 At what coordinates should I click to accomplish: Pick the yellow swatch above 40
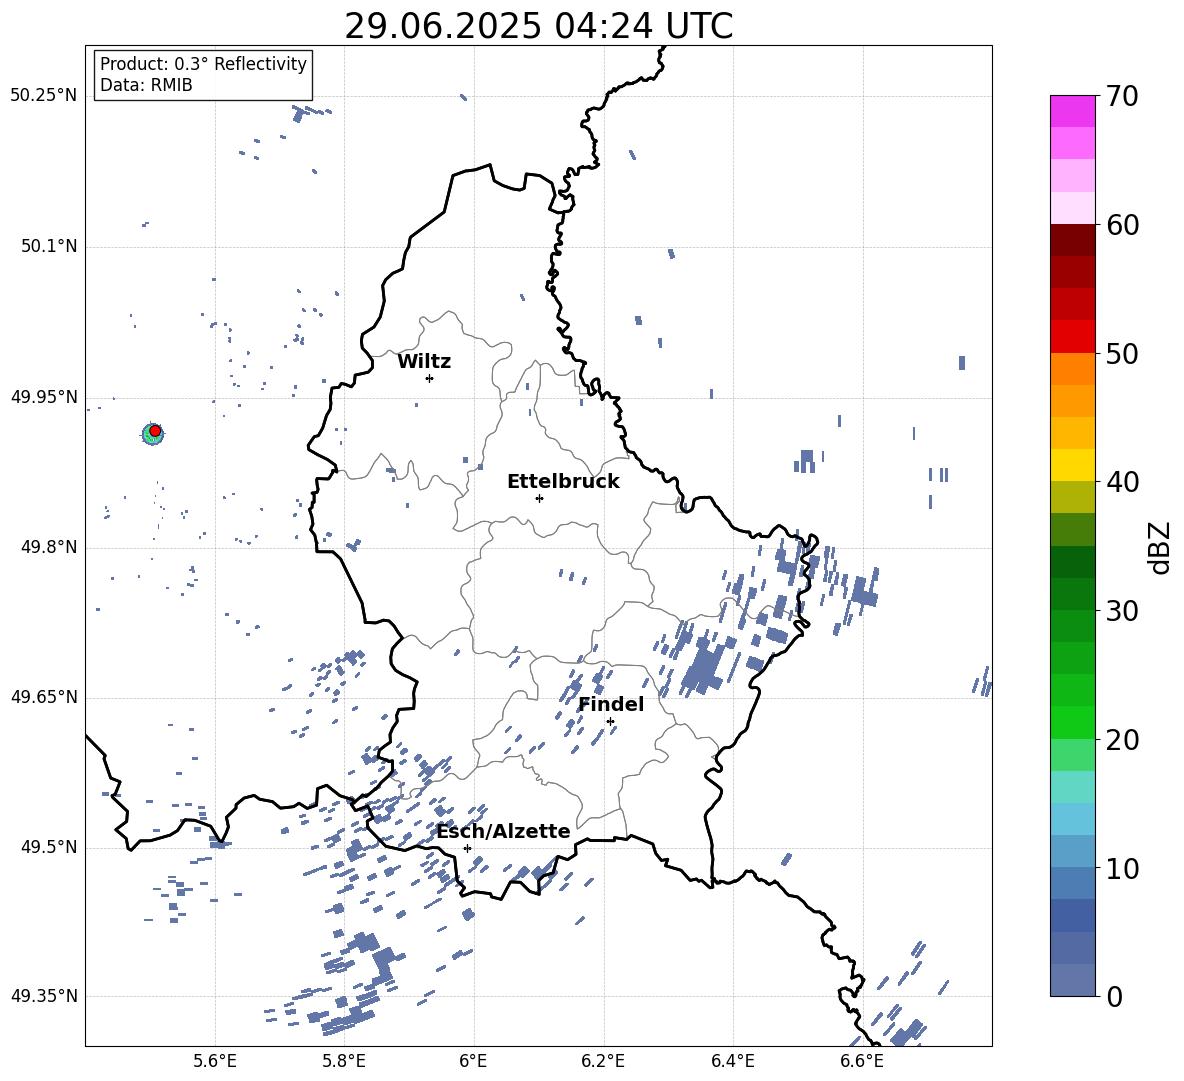pyautogui.click(x=1072, y=465)
